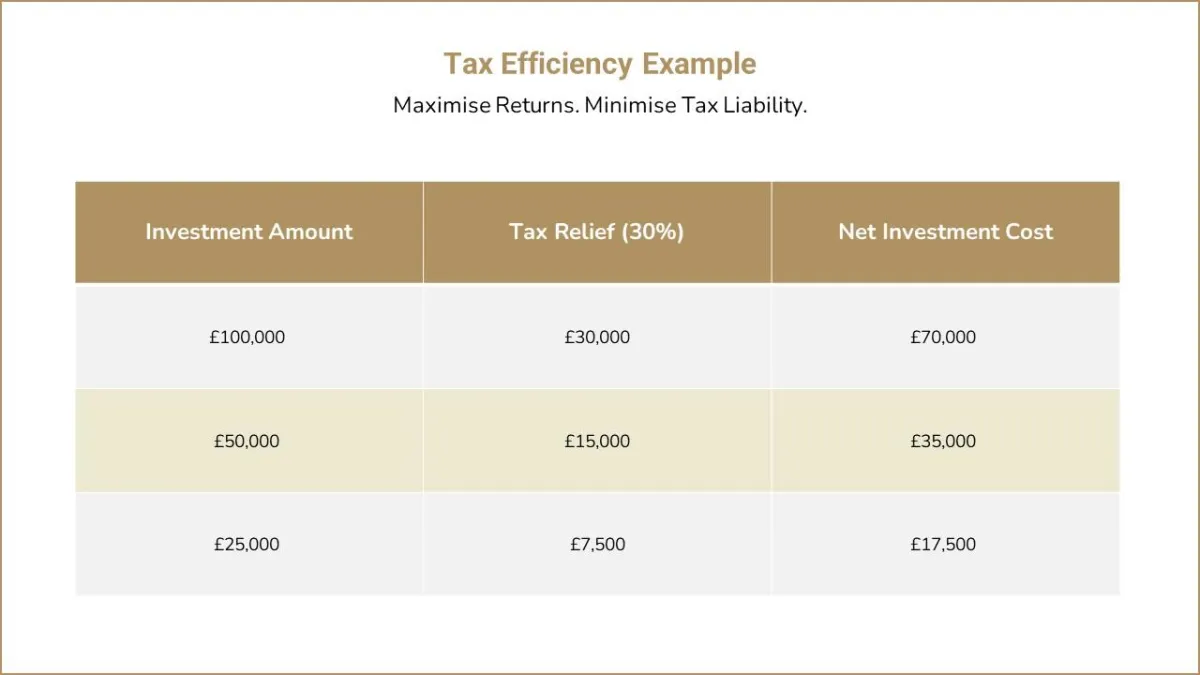Select the £25,000 investment cell

point(249,544)
